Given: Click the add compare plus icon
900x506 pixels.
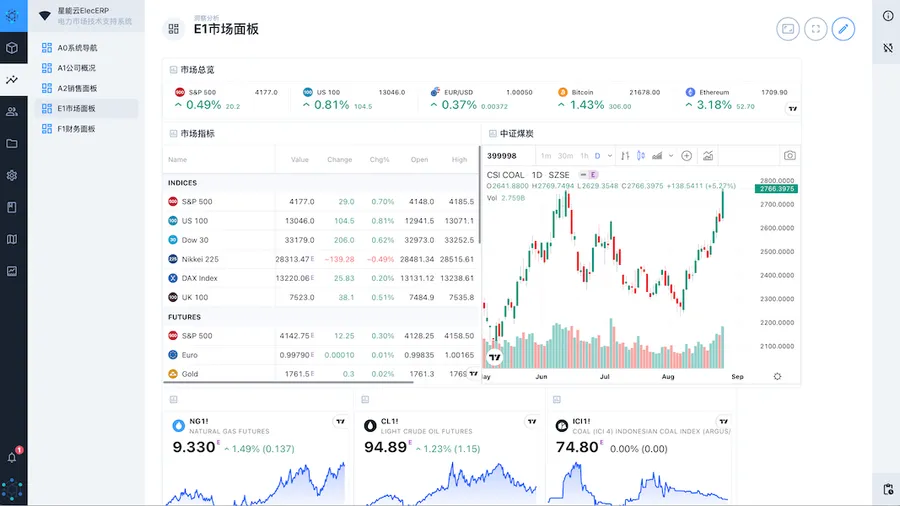Looking at the screenshot, I should 686,155.
